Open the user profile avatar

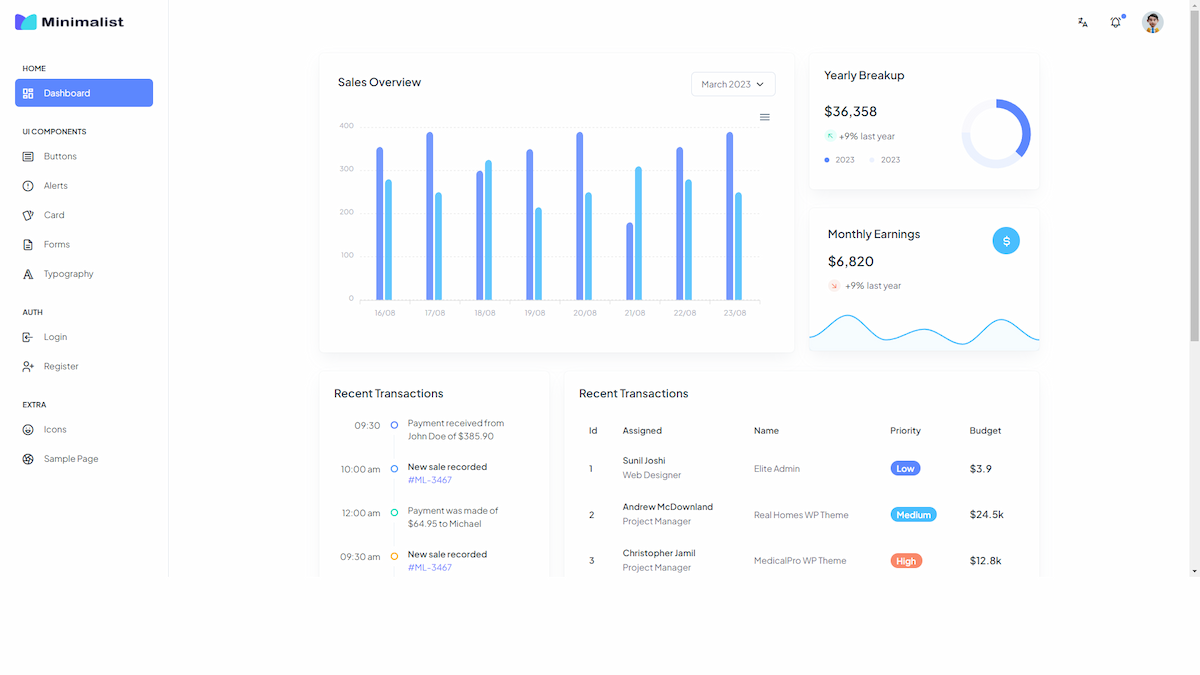coord(1153,22)
